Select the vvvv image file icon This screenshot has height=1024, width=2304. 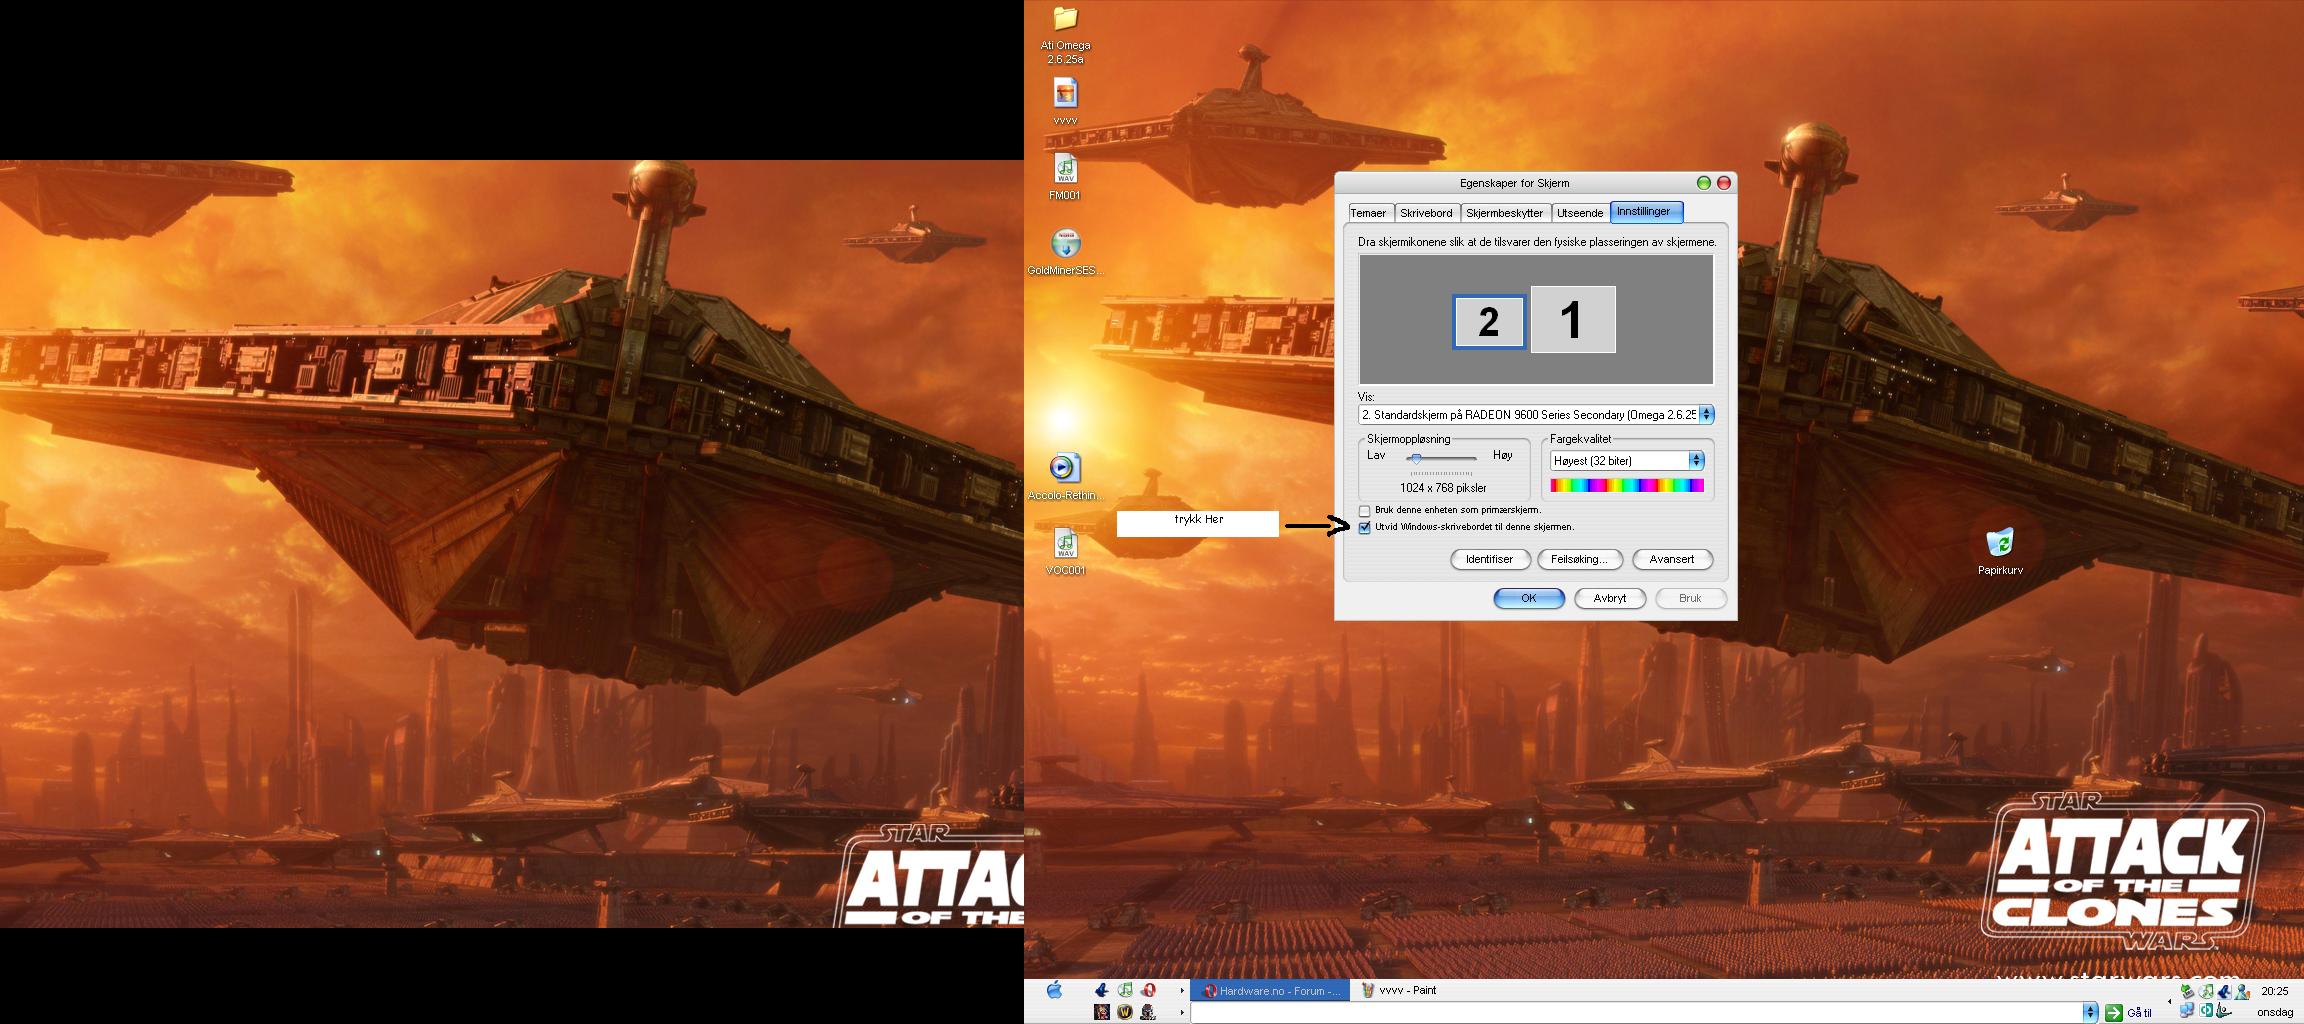(x=1065, y=94)
